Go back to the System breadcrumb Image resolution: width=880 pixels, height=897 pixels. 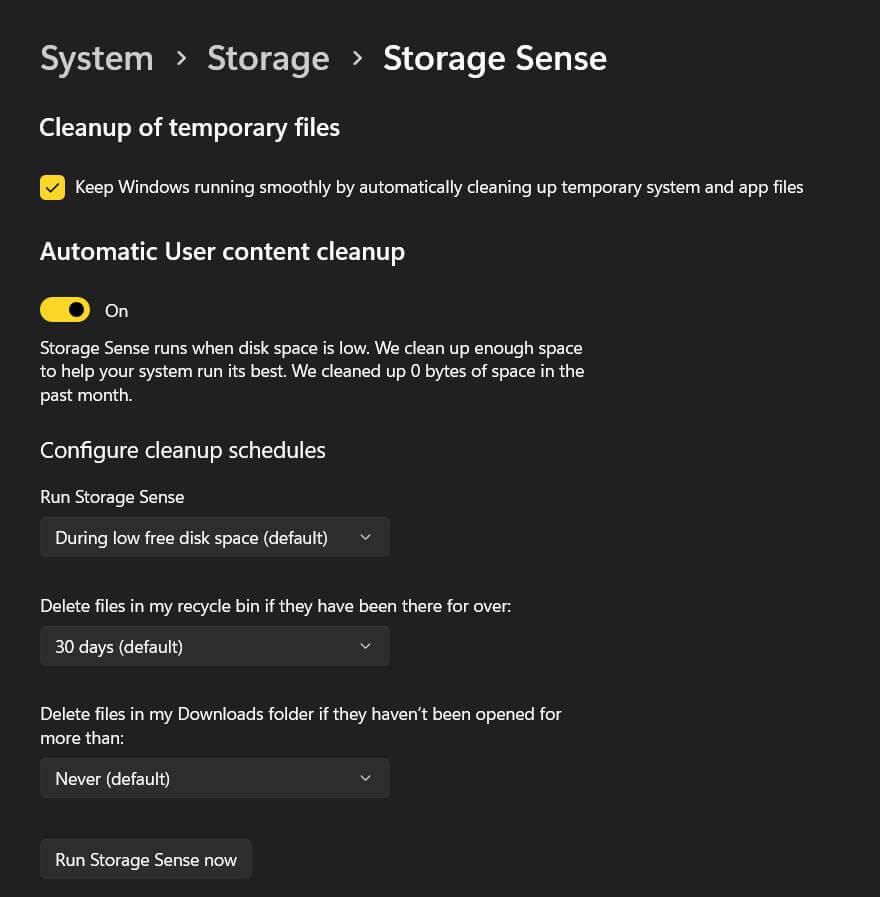pyautogui.click(x=96, y=59)
